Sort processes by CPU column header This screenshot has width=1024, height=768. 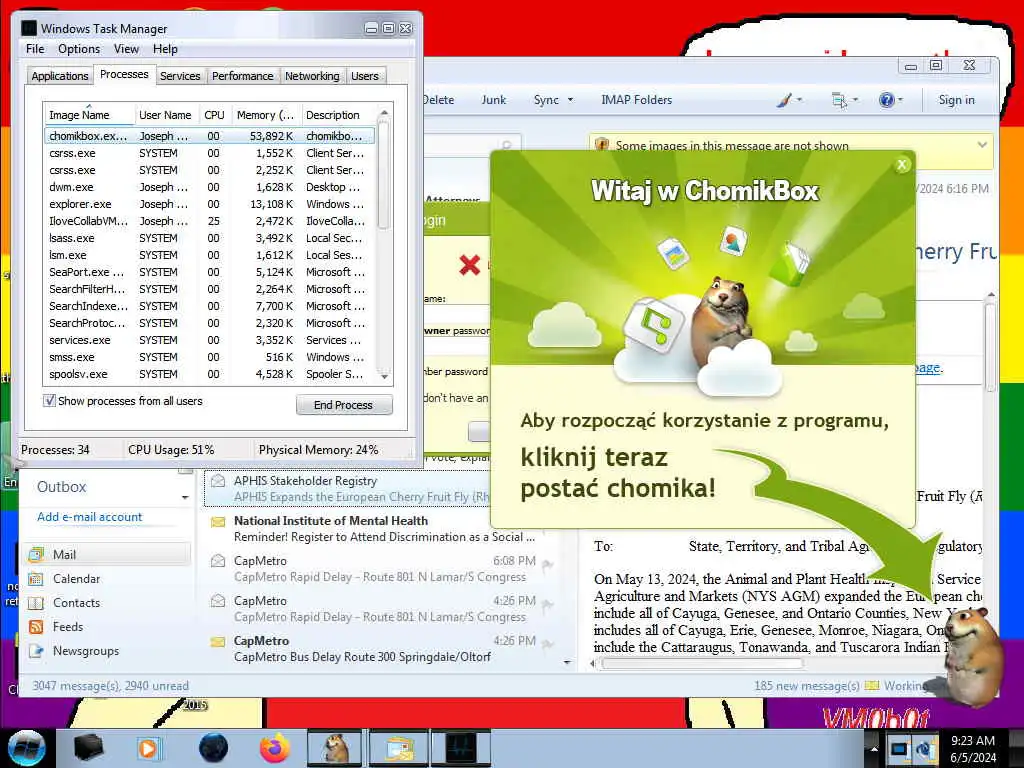tap(214, 115)
